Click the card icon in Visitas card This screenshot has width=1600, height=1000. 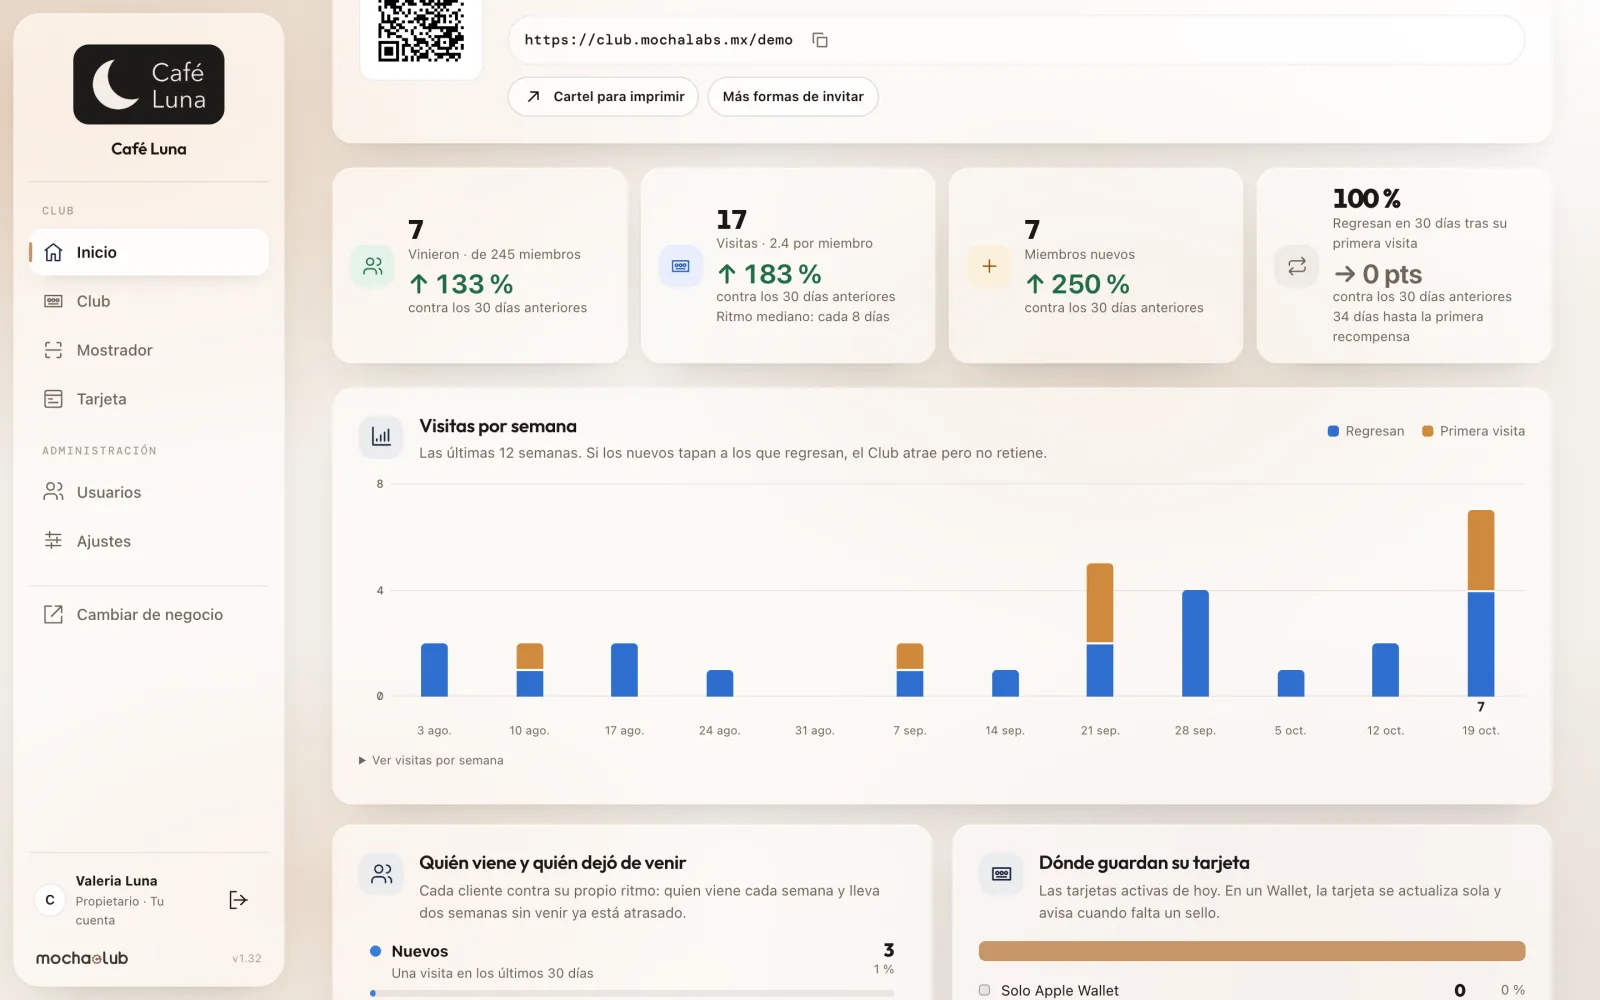[x=681, y=266]
